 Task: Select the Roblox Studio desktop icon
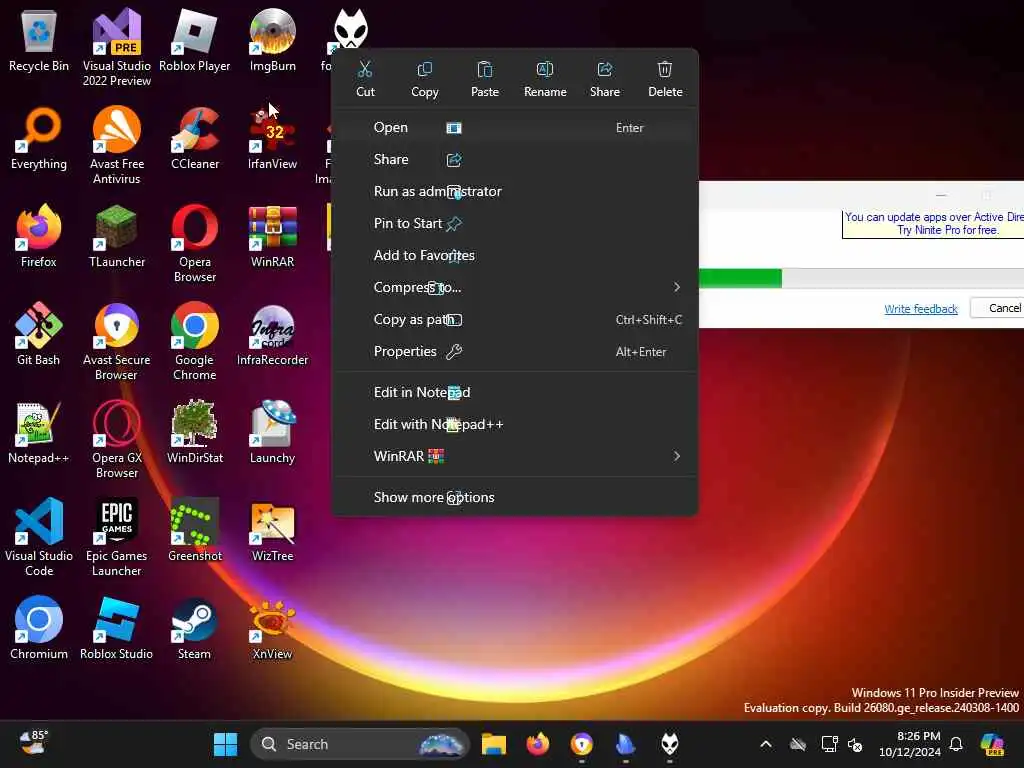pos(116,629)
